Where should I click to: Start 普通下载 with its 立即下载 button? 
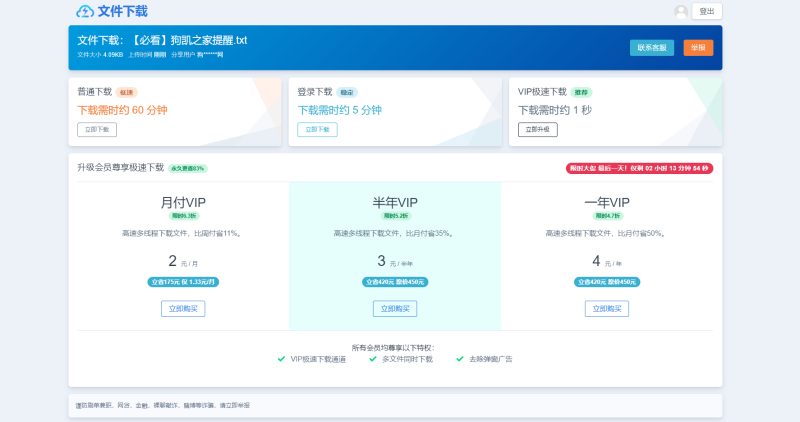97,129
